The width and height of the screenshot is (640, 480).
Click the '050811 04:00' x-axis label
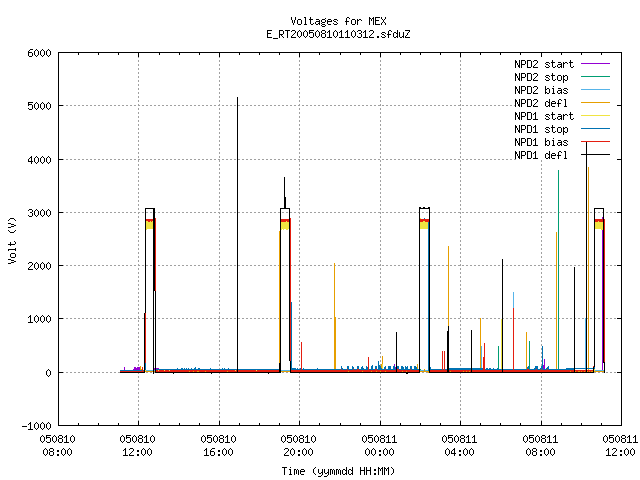[x=459, y=445]
